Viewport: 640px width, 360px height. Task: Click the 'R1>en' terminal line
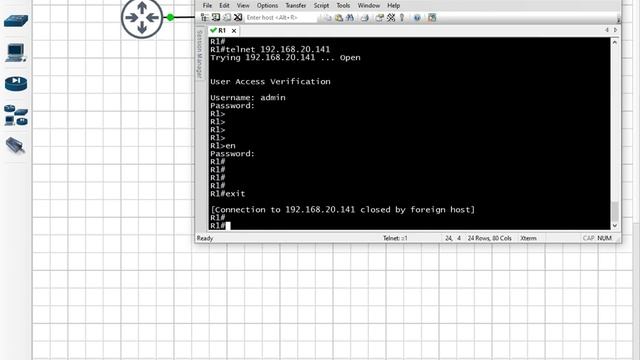pyautogui.click(x=222, y=146)
